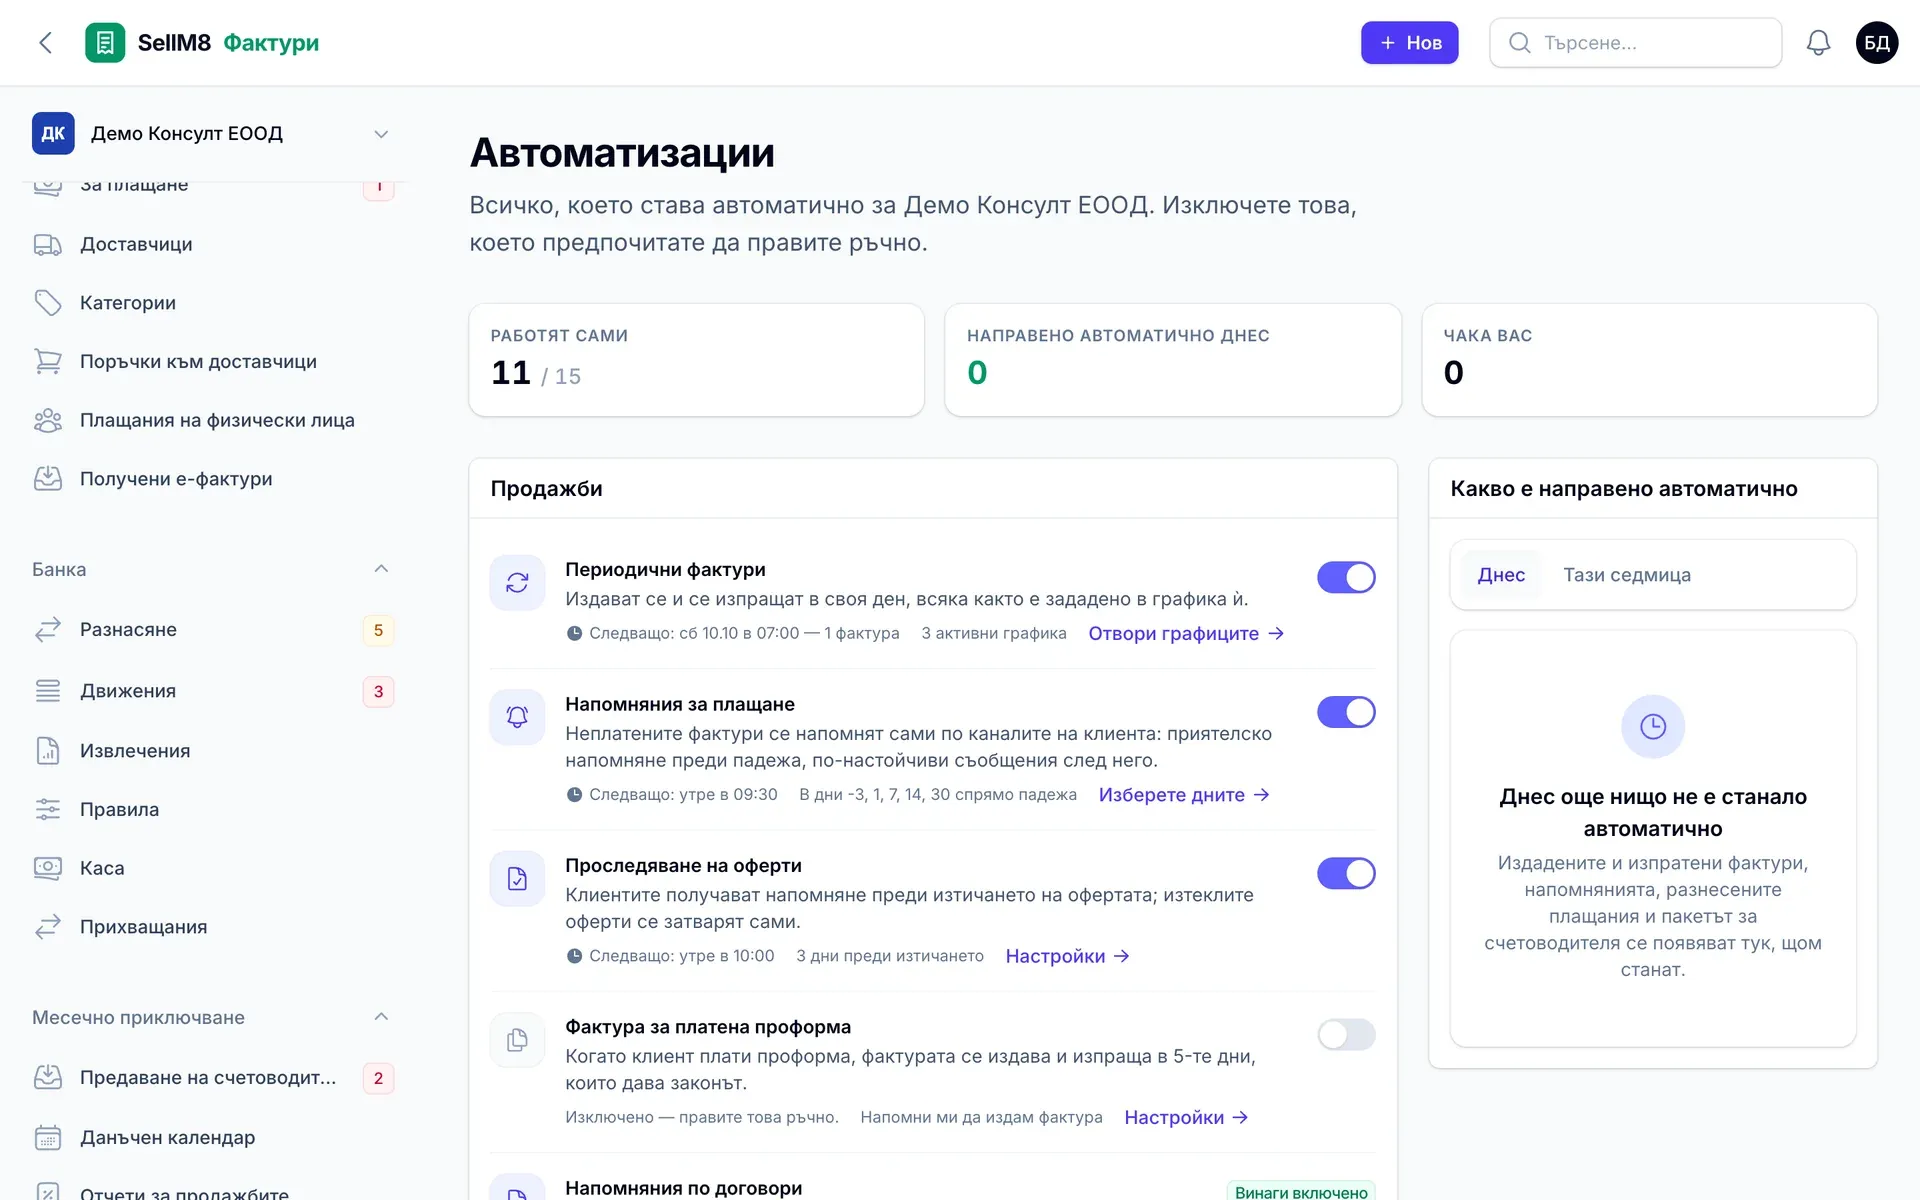Click the Изберете дните link
The image size is (1920, 1200).
pyautogui.click(x=1184, y=795)
